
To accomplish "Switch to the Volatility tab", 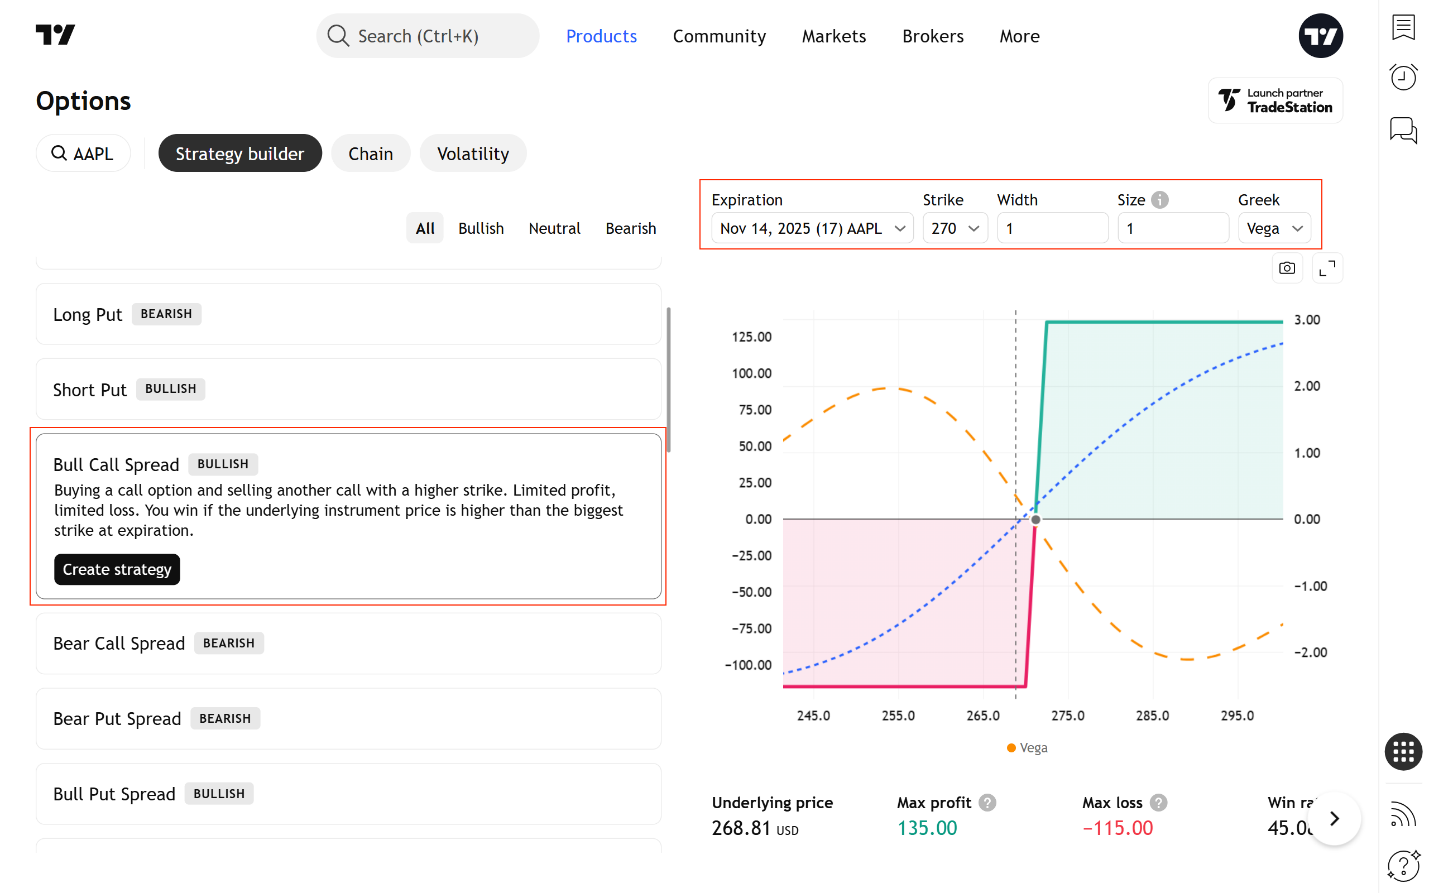I will click(x=473, y=153).
